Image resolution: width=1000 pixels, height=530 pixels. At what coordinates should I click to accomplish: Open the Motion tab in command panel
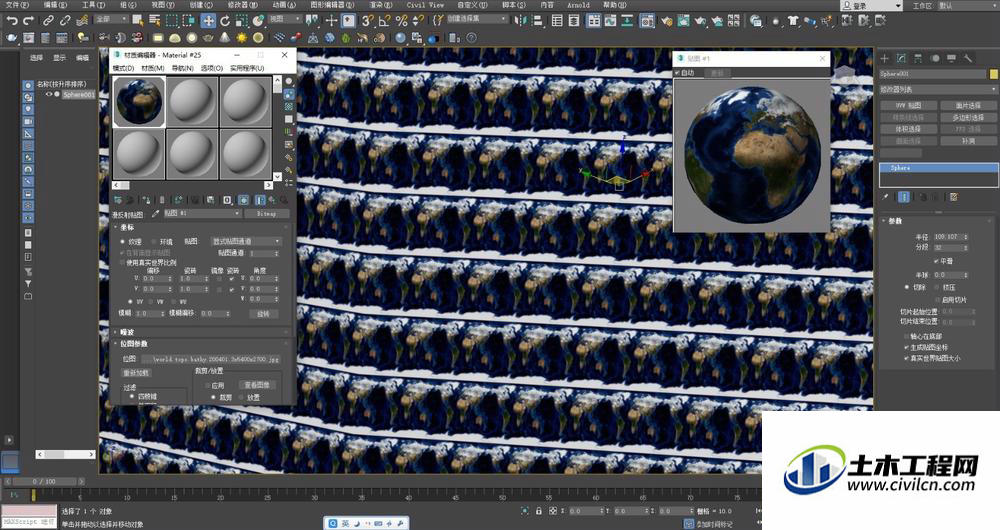(x=934, y=58)
